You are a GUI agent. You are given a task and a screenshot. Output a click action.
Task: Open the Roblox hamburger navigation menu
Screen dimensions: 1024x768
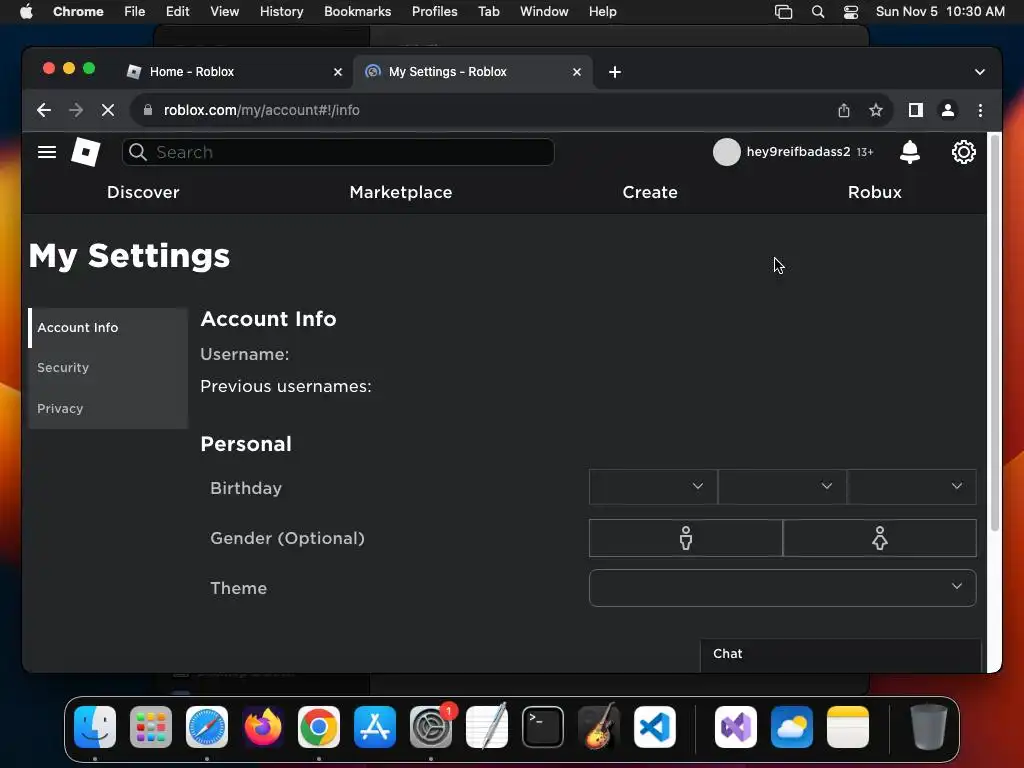tap(46, 152)
